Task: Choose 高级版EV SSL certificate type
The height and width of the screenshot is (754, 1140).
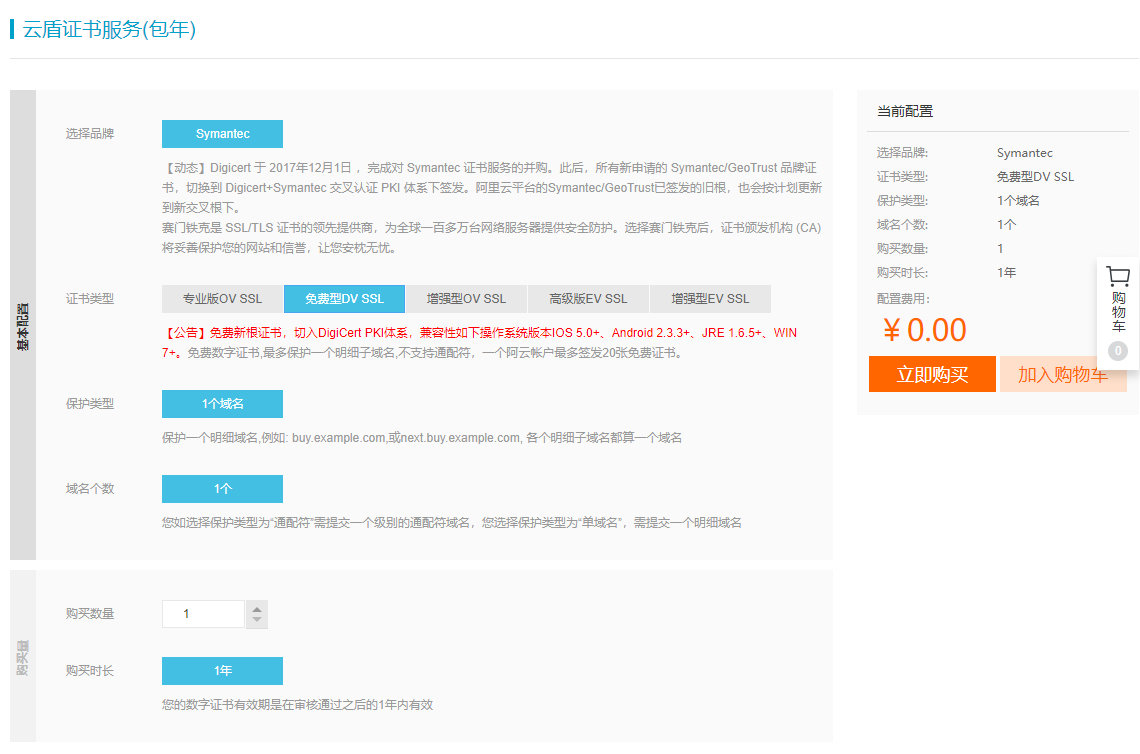Action: click(x=588, y=299)
